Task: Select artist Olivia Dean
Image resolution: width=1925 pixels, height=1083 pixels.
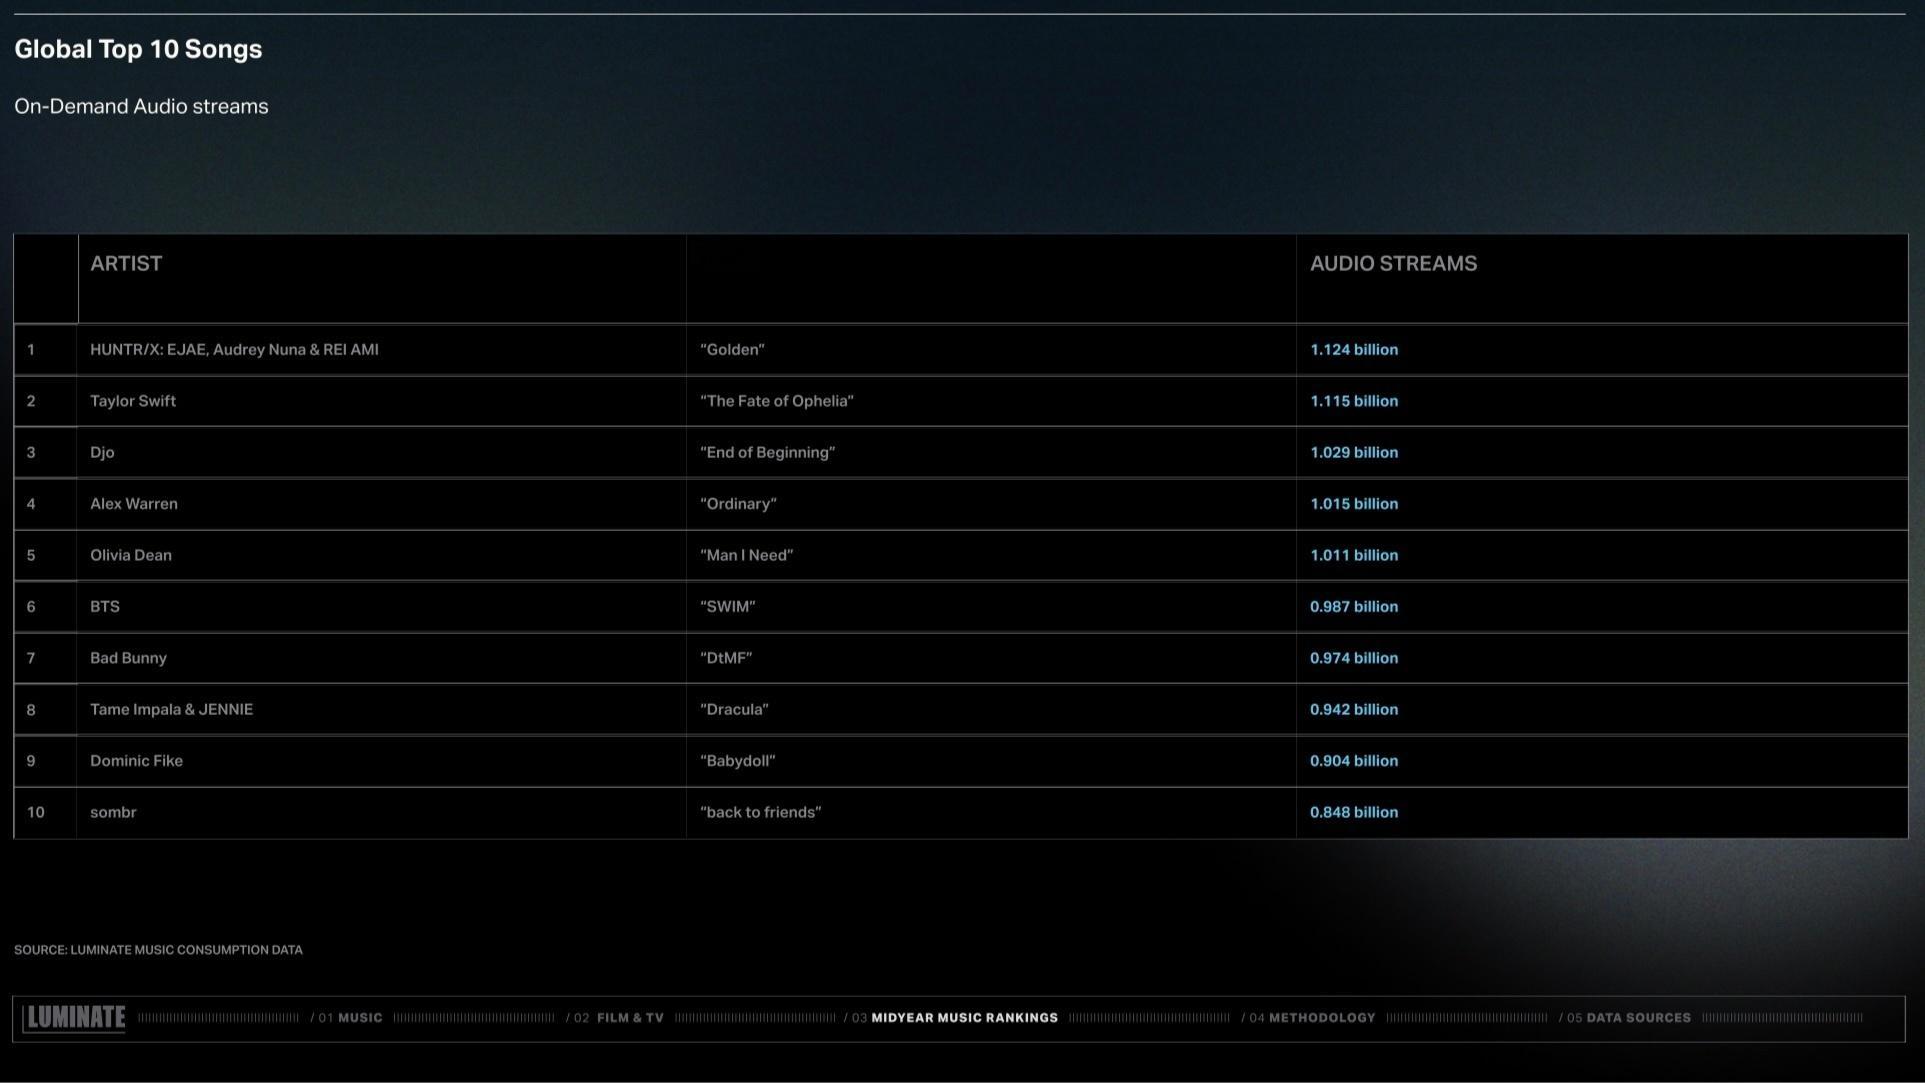Action: (x=131, y=556)
